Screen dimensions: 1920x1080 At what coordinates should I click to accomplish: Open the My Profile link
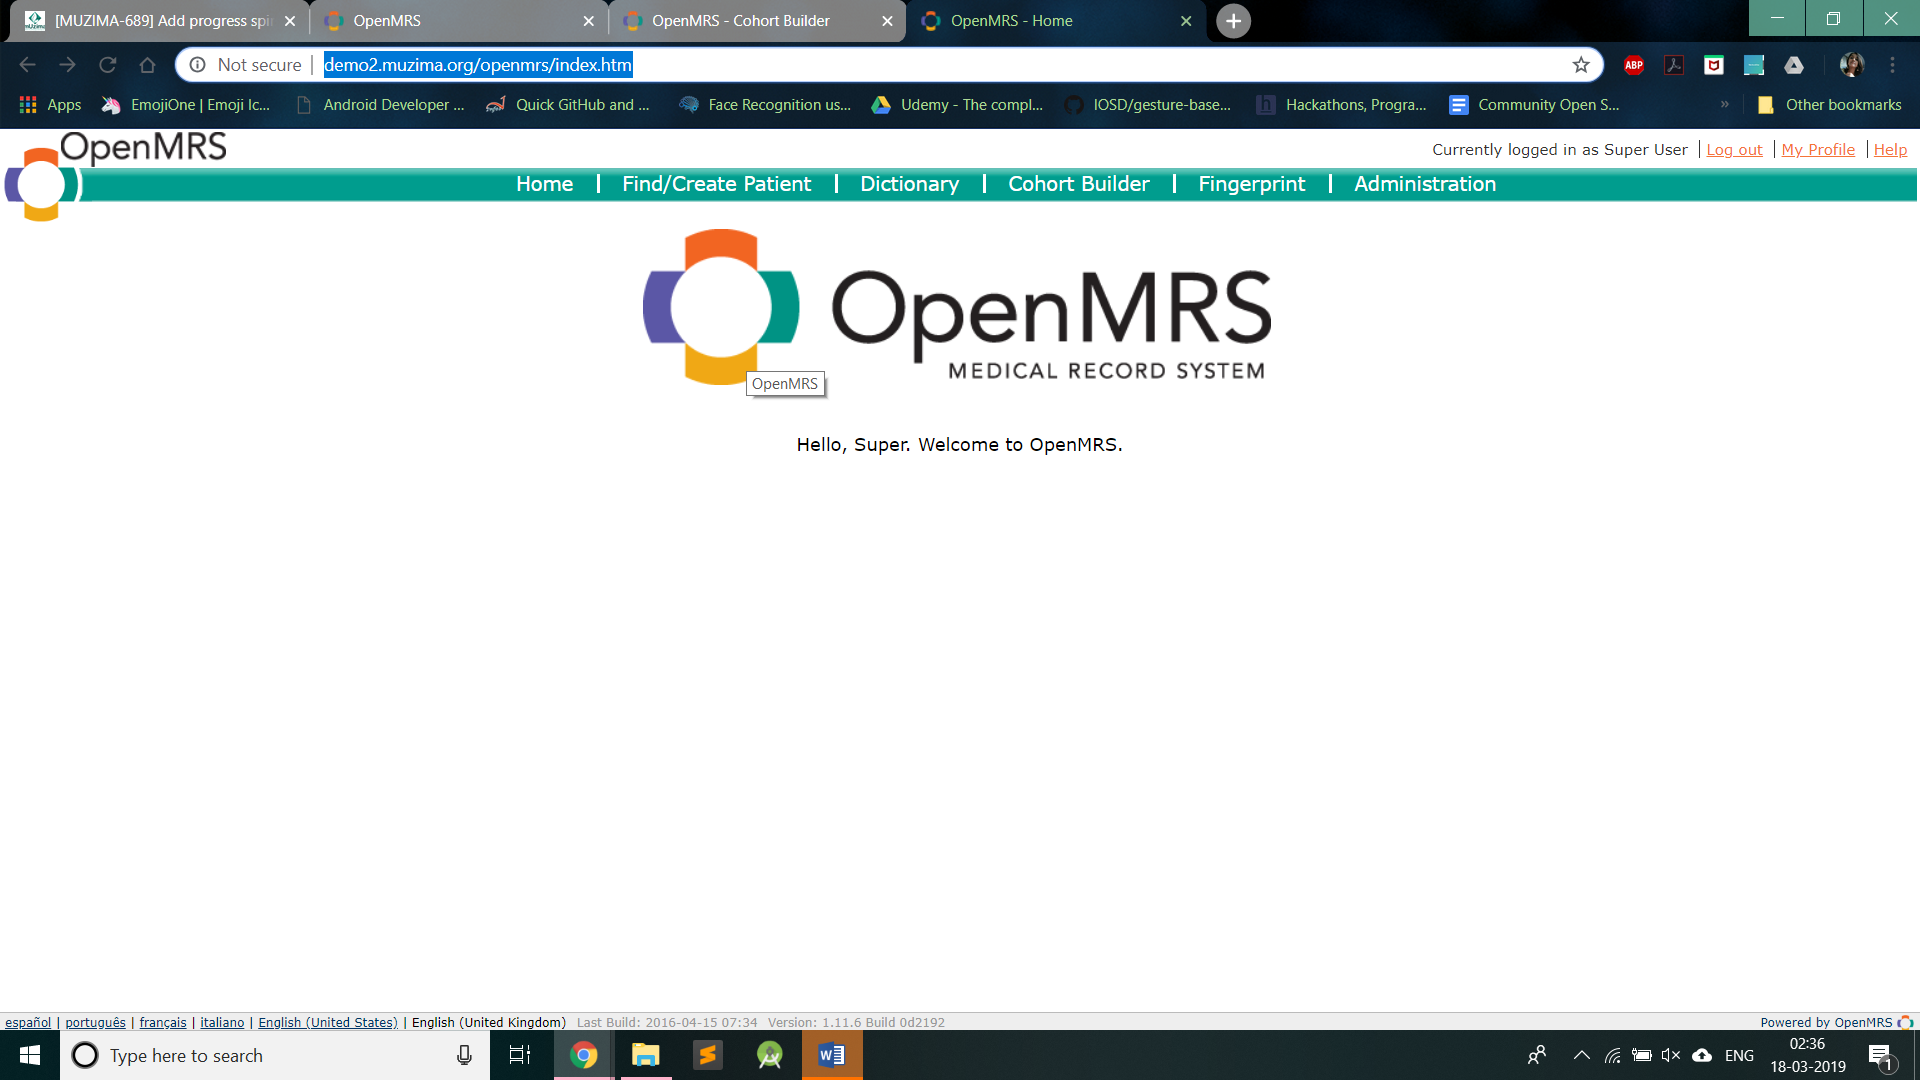coord(1817,150)
